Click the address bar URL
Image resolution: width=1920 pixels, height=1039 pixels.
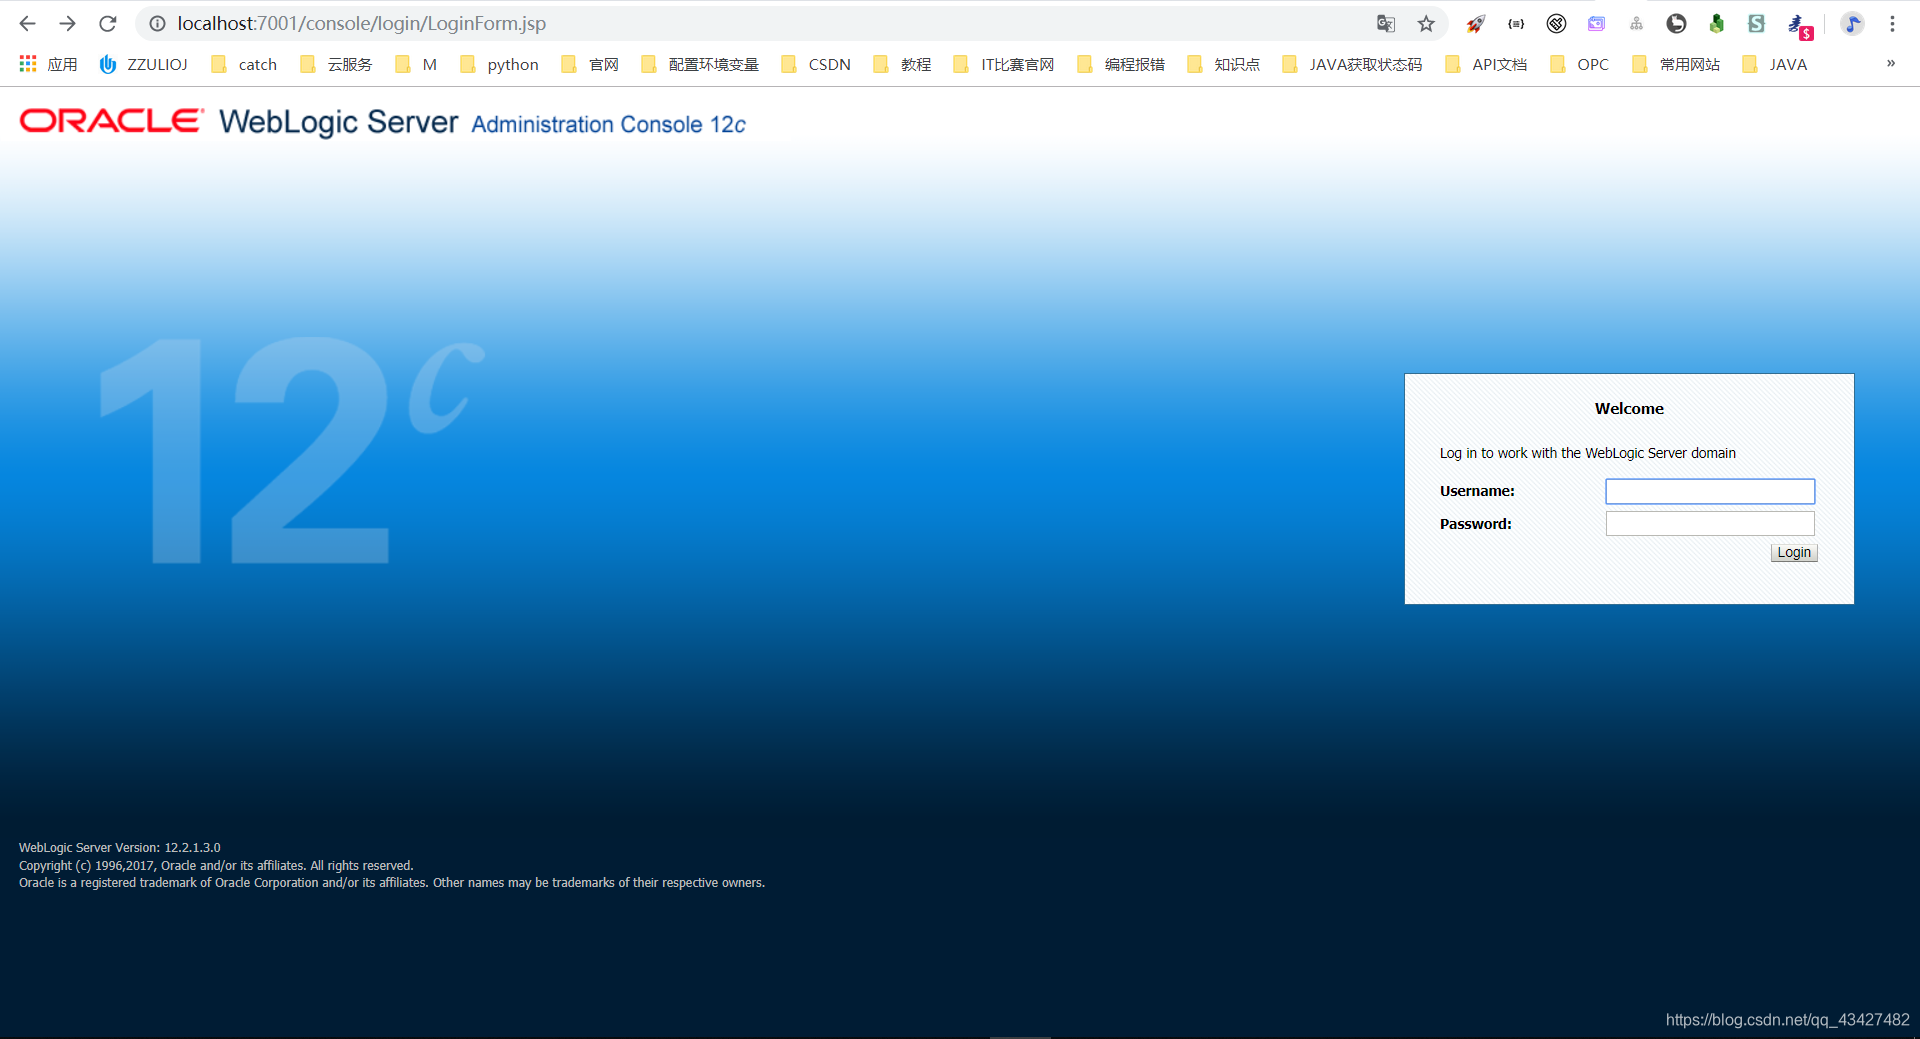pos(362,23)
